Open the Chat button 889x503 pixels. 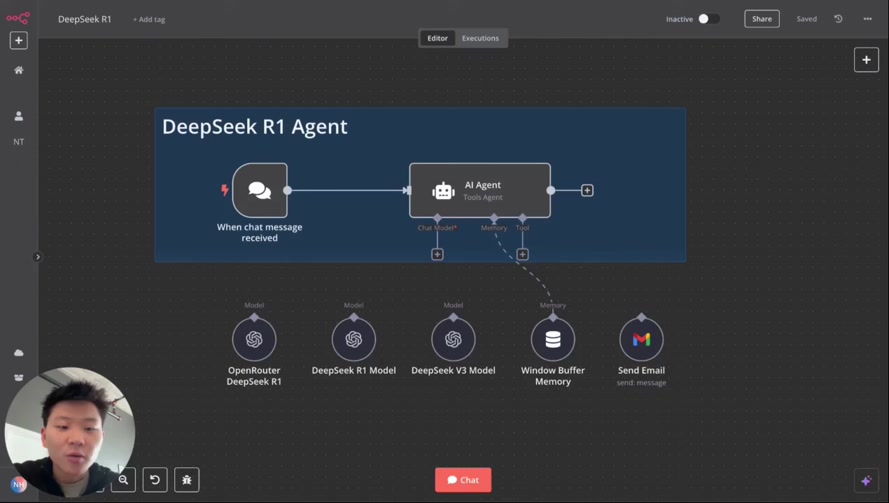463,480
